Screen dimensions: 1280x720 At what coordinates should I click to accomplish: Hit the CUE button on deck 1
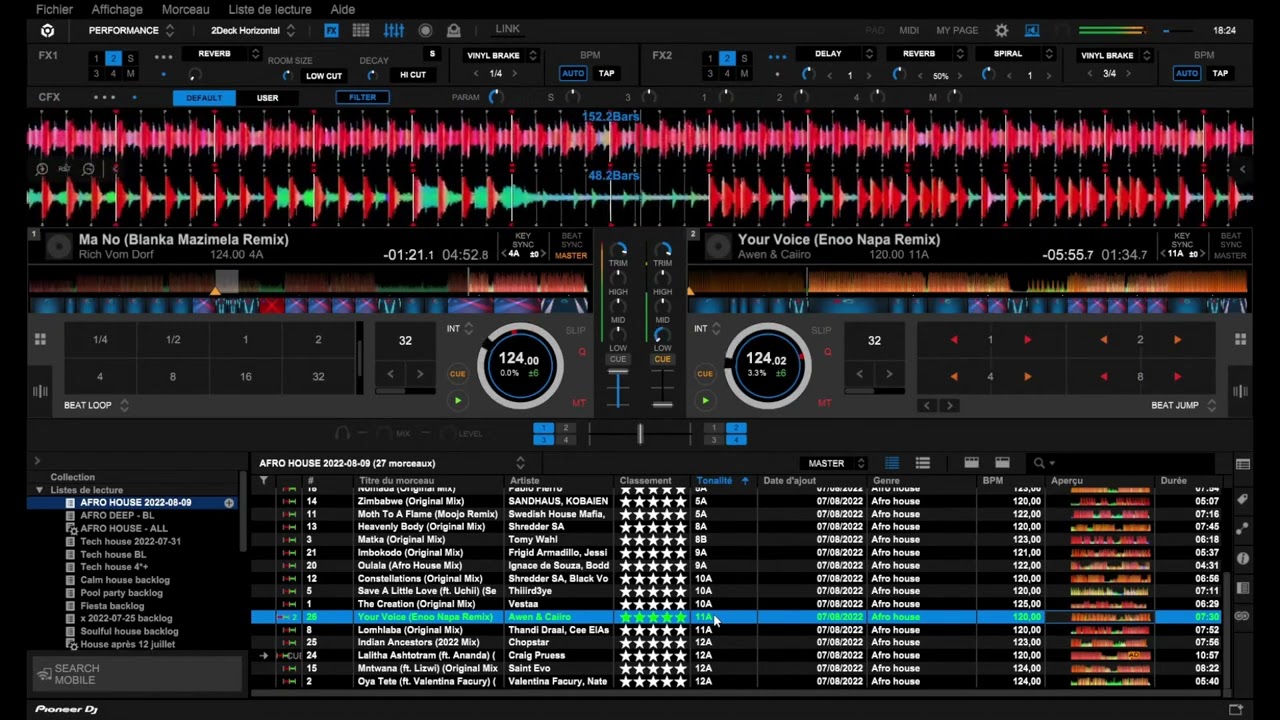(x=457, y=374)
